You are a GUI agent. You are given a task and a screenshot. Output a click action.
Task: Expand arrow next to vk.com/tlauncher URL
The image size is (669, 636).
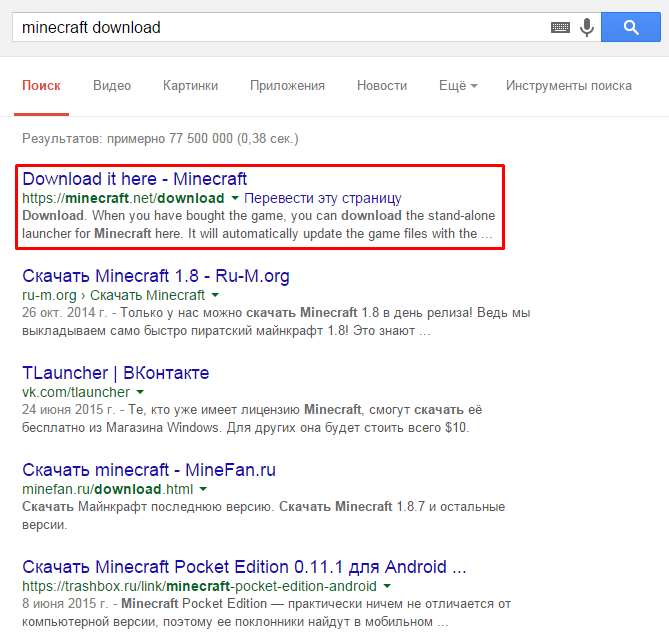coord(140,392)
